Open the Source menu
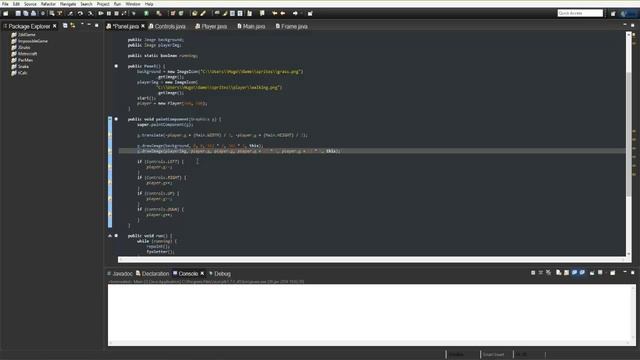The height and width of the screenshot is (360, 640). click(x=30, y=4)
